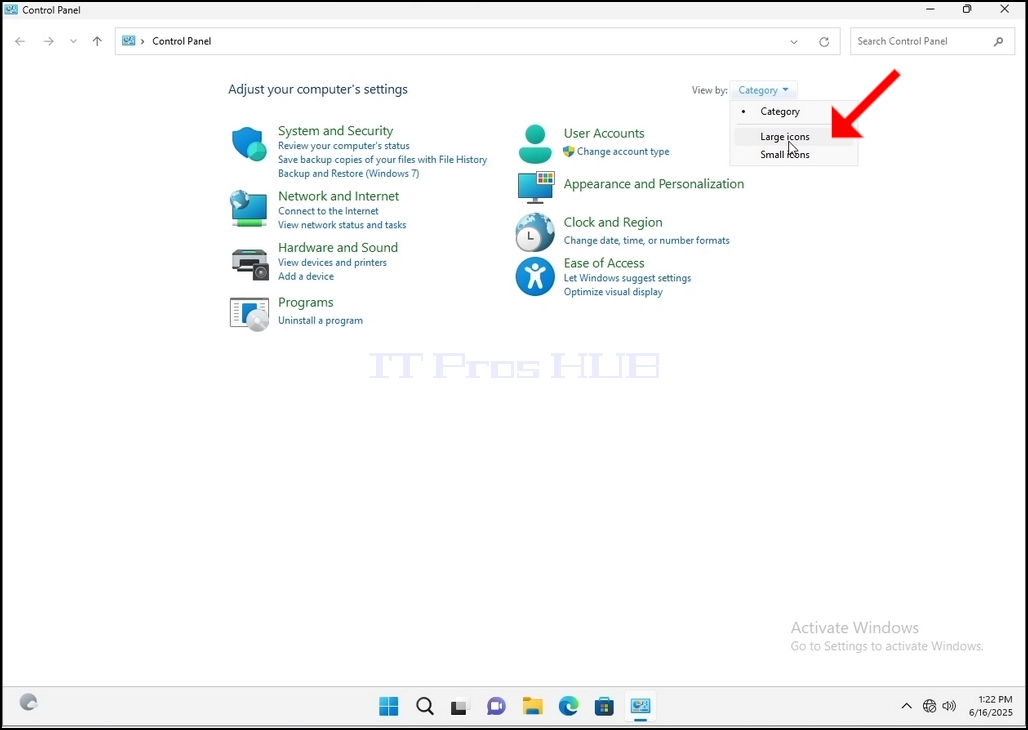Click Change date, time, or number formats
Screen dimensions: 1028x730
coord(646,241)
